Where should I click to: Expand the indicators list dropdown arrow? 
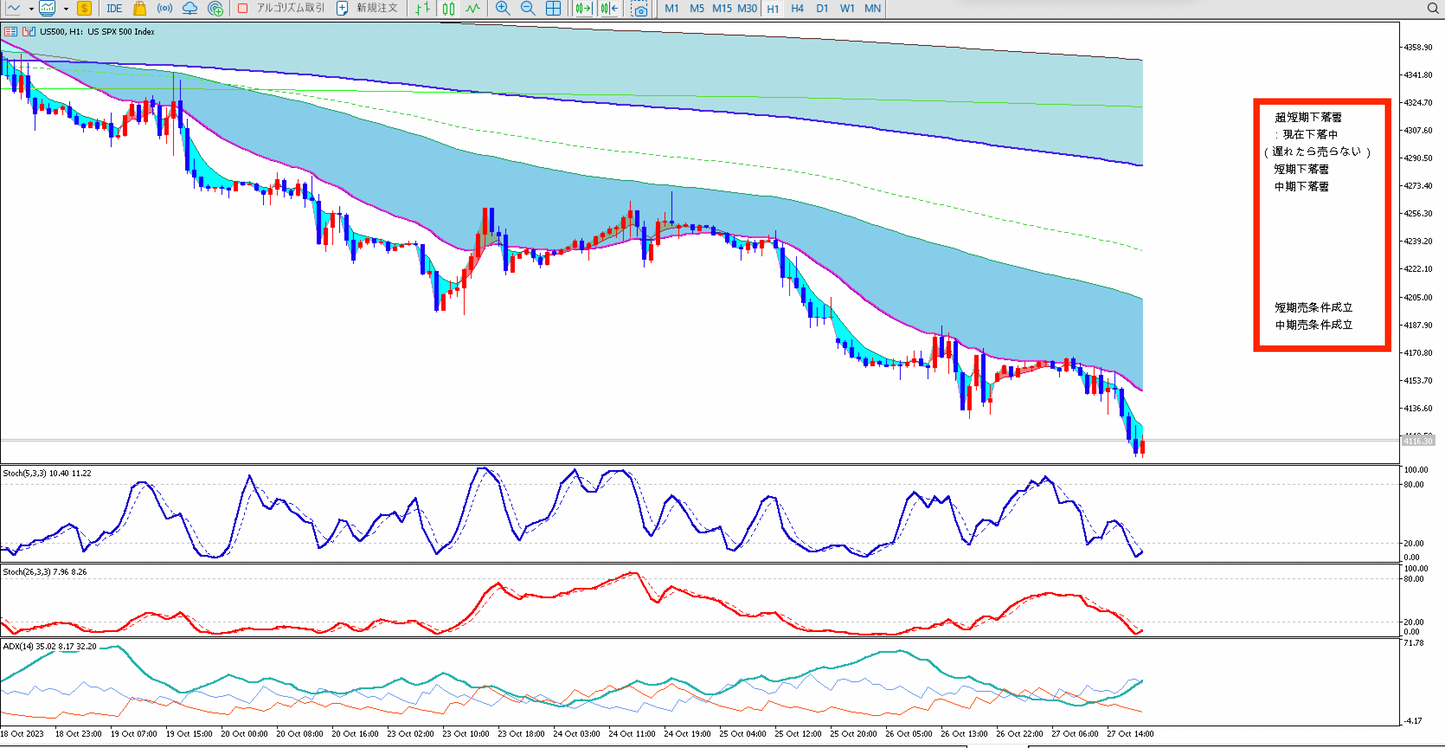(66, 8)
